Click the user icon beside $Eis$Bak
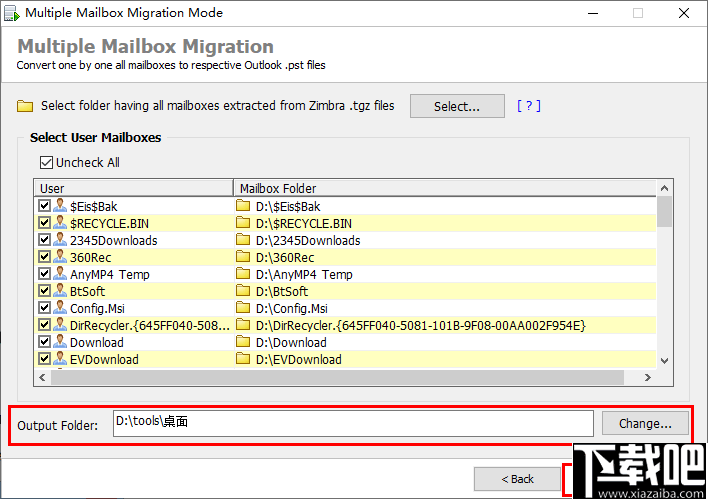This screenshot has height=499, width=708. click(x=60, y=205)
